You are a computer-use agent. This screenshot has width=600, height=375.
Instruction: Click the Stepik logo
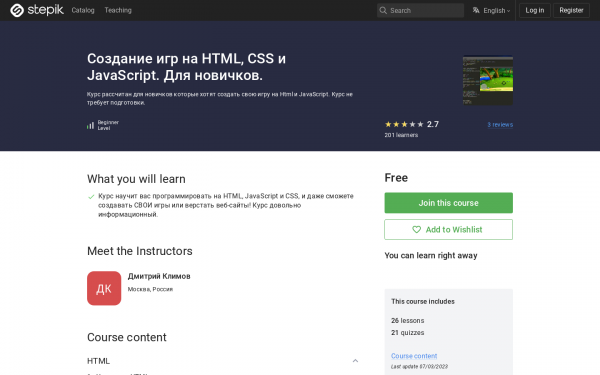37,10
